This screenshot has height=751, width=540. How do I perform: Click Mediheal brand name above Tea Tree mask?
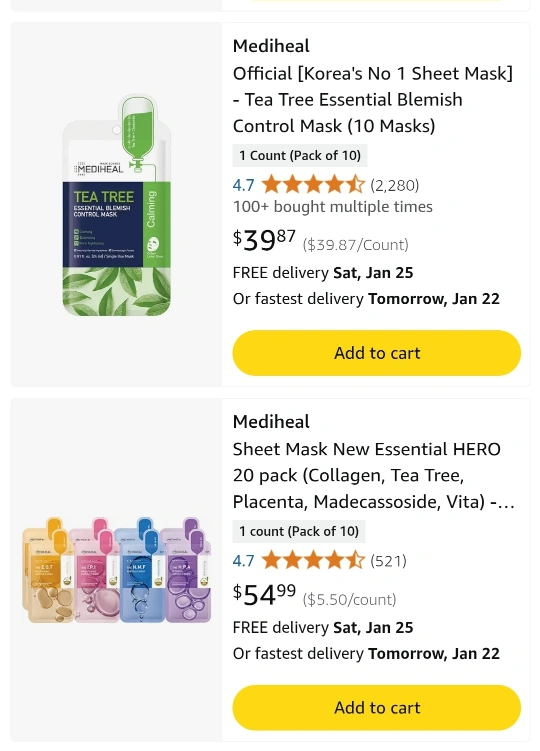coord(271,46)
